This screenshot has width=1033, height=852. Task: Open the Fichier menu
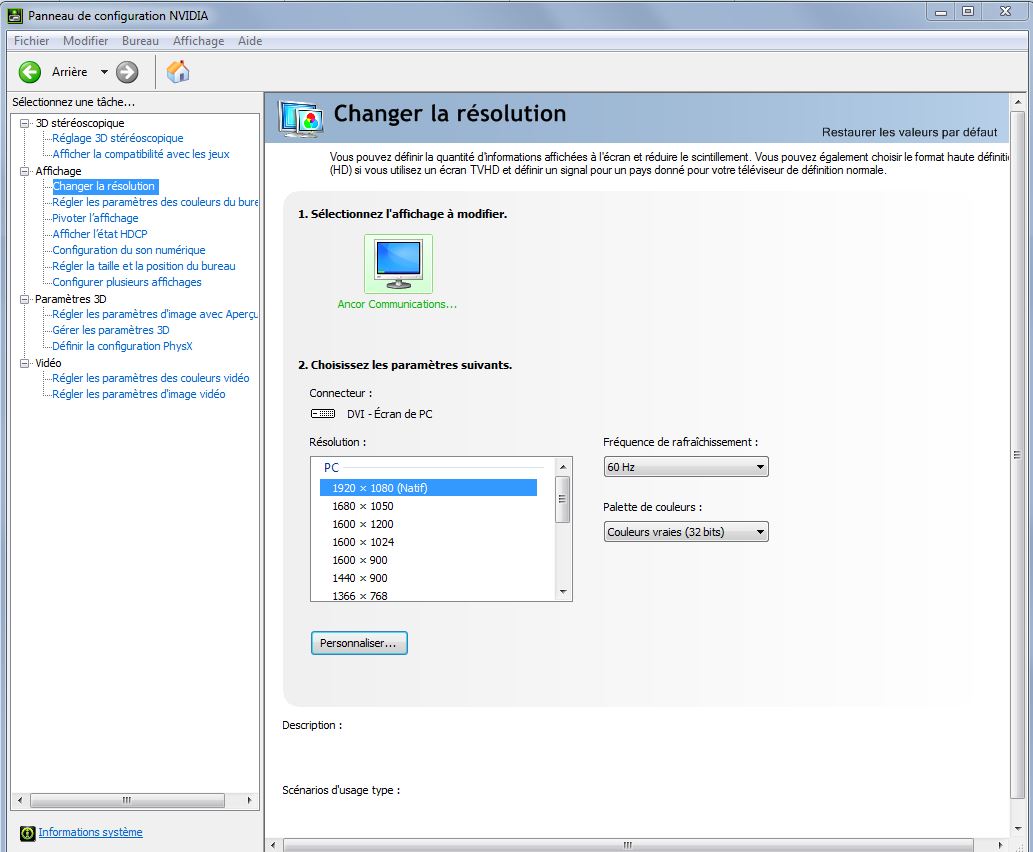(31, 41)
